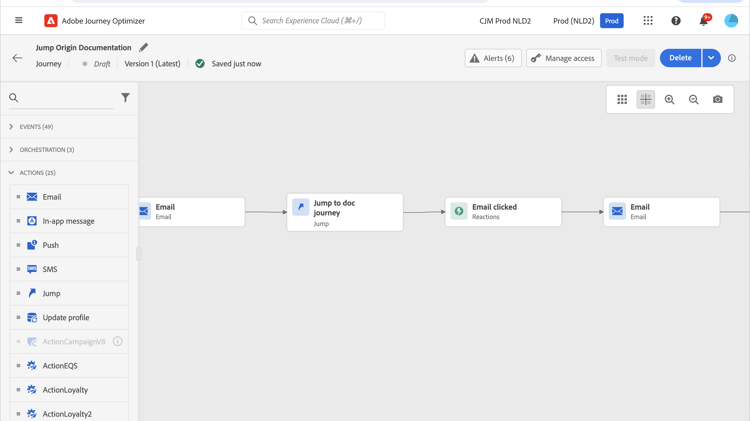
Task: Select the Email clicked node on canvas
Action: pos(503,211)
